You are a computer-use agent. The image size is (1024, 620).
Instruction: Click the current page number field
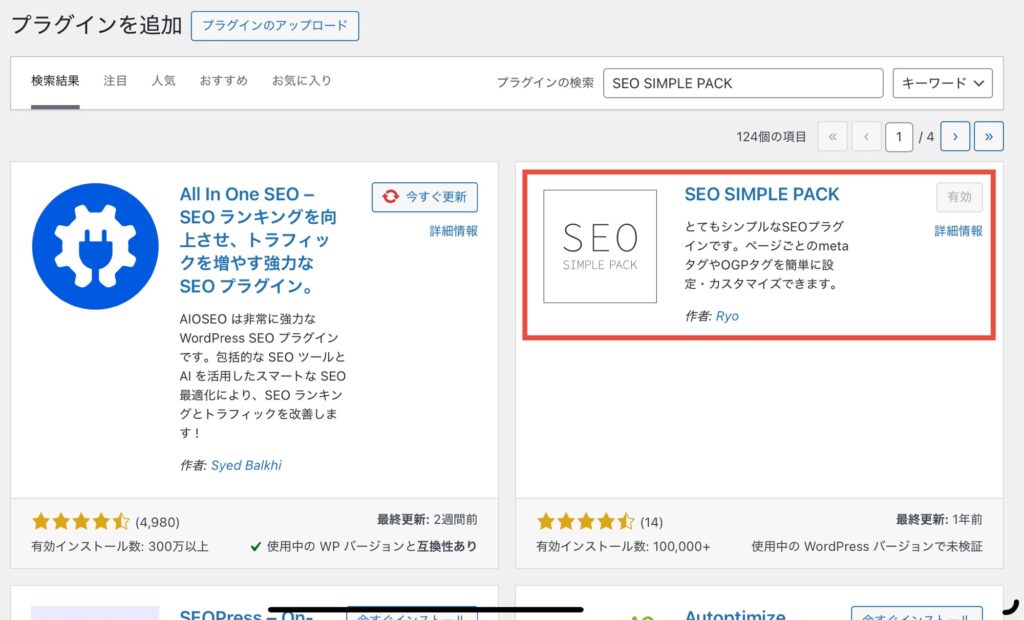tap(899, 136)
